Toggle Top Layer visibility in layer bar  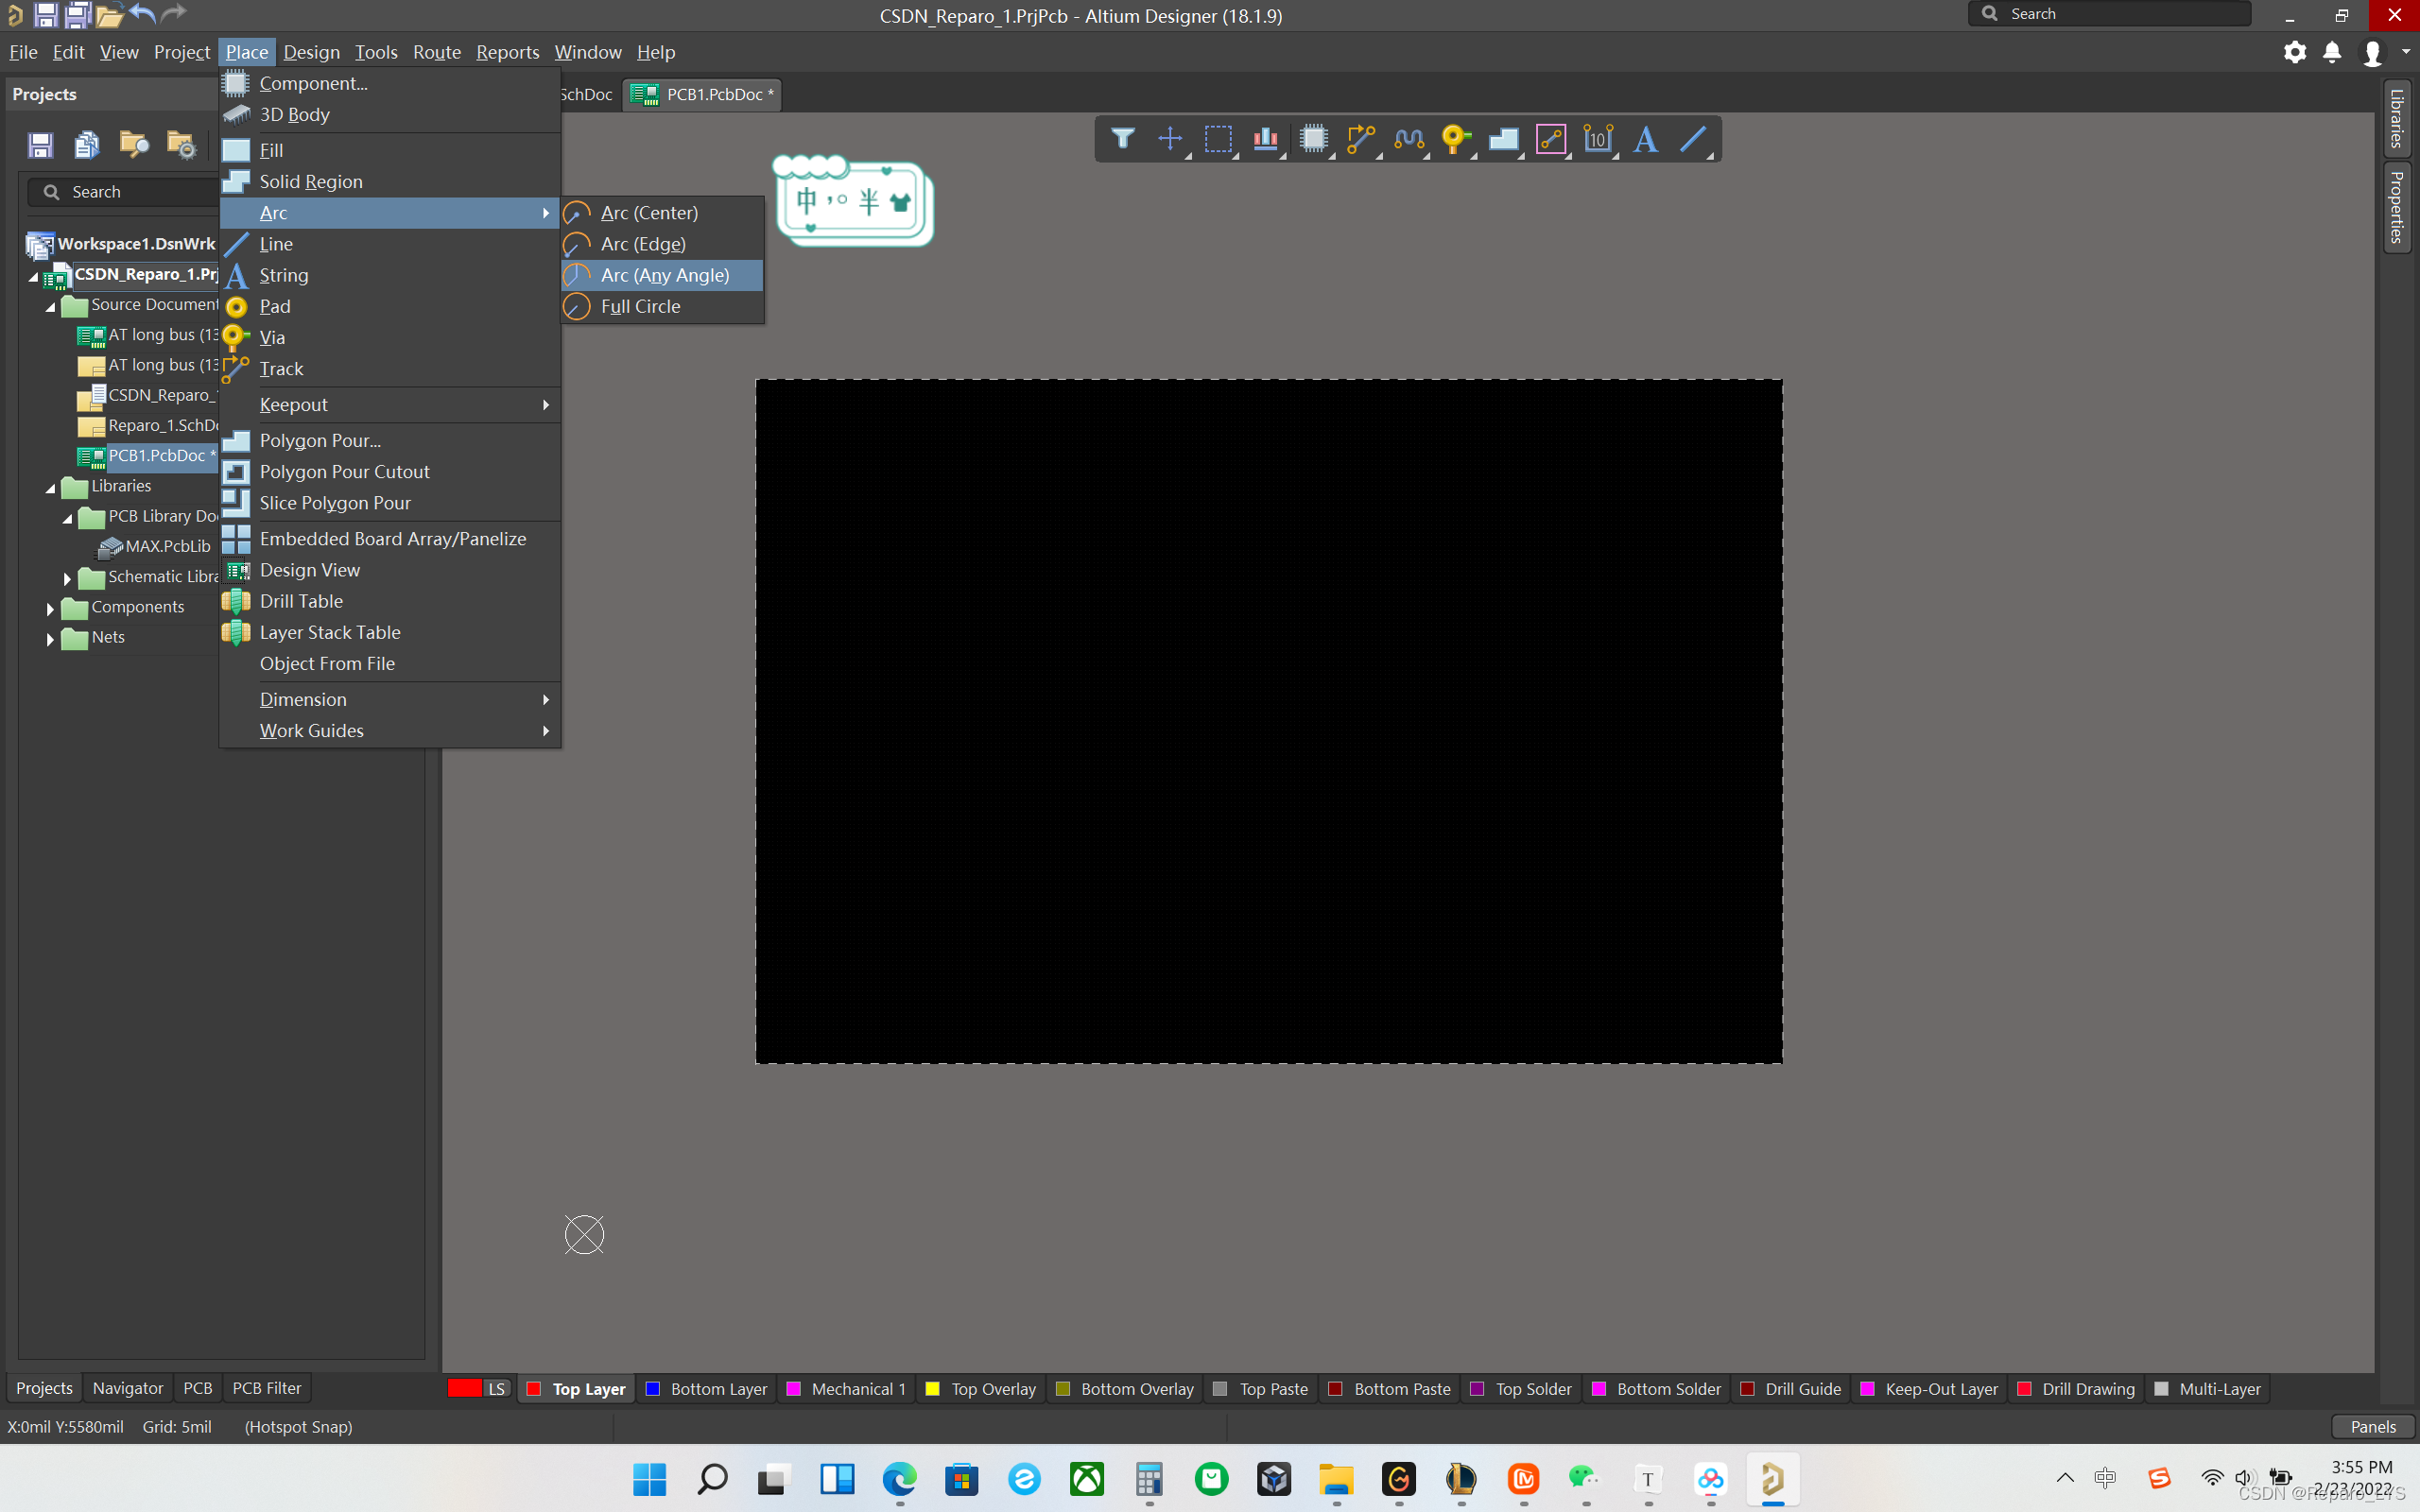[535, 1388]
